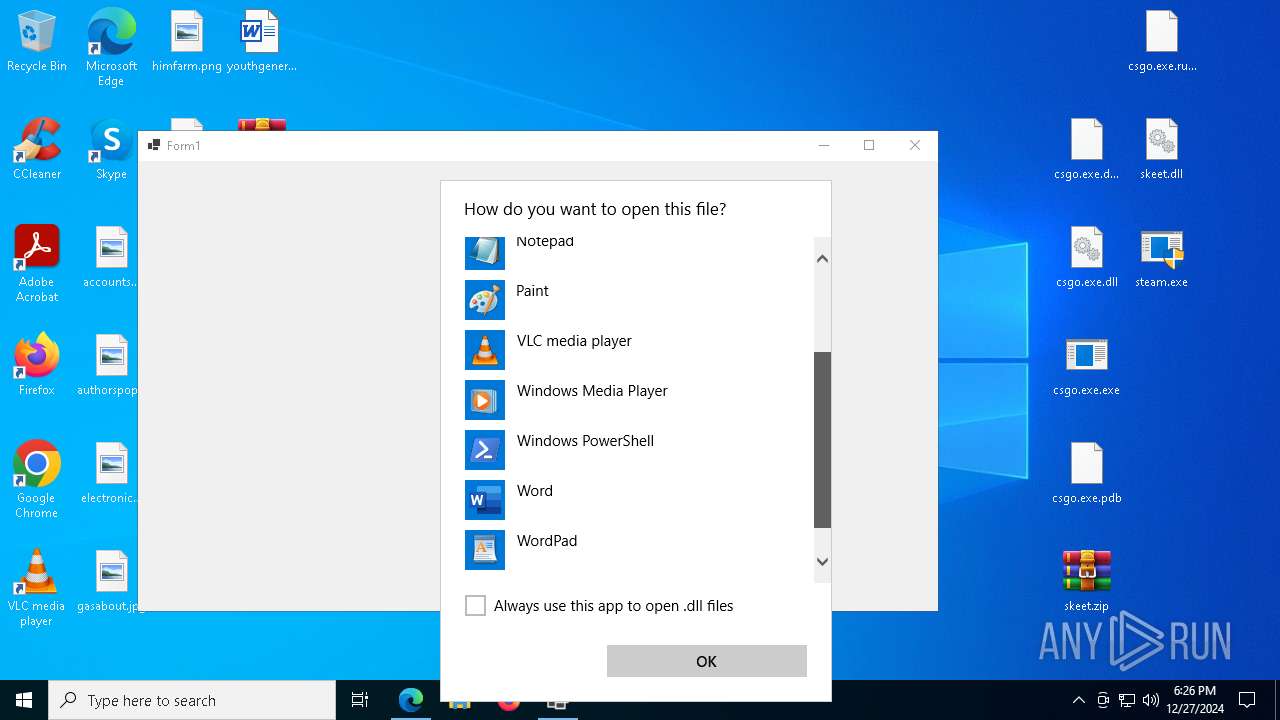Open Task View from taskbar

pyautogui.click(x=360, y=700)
